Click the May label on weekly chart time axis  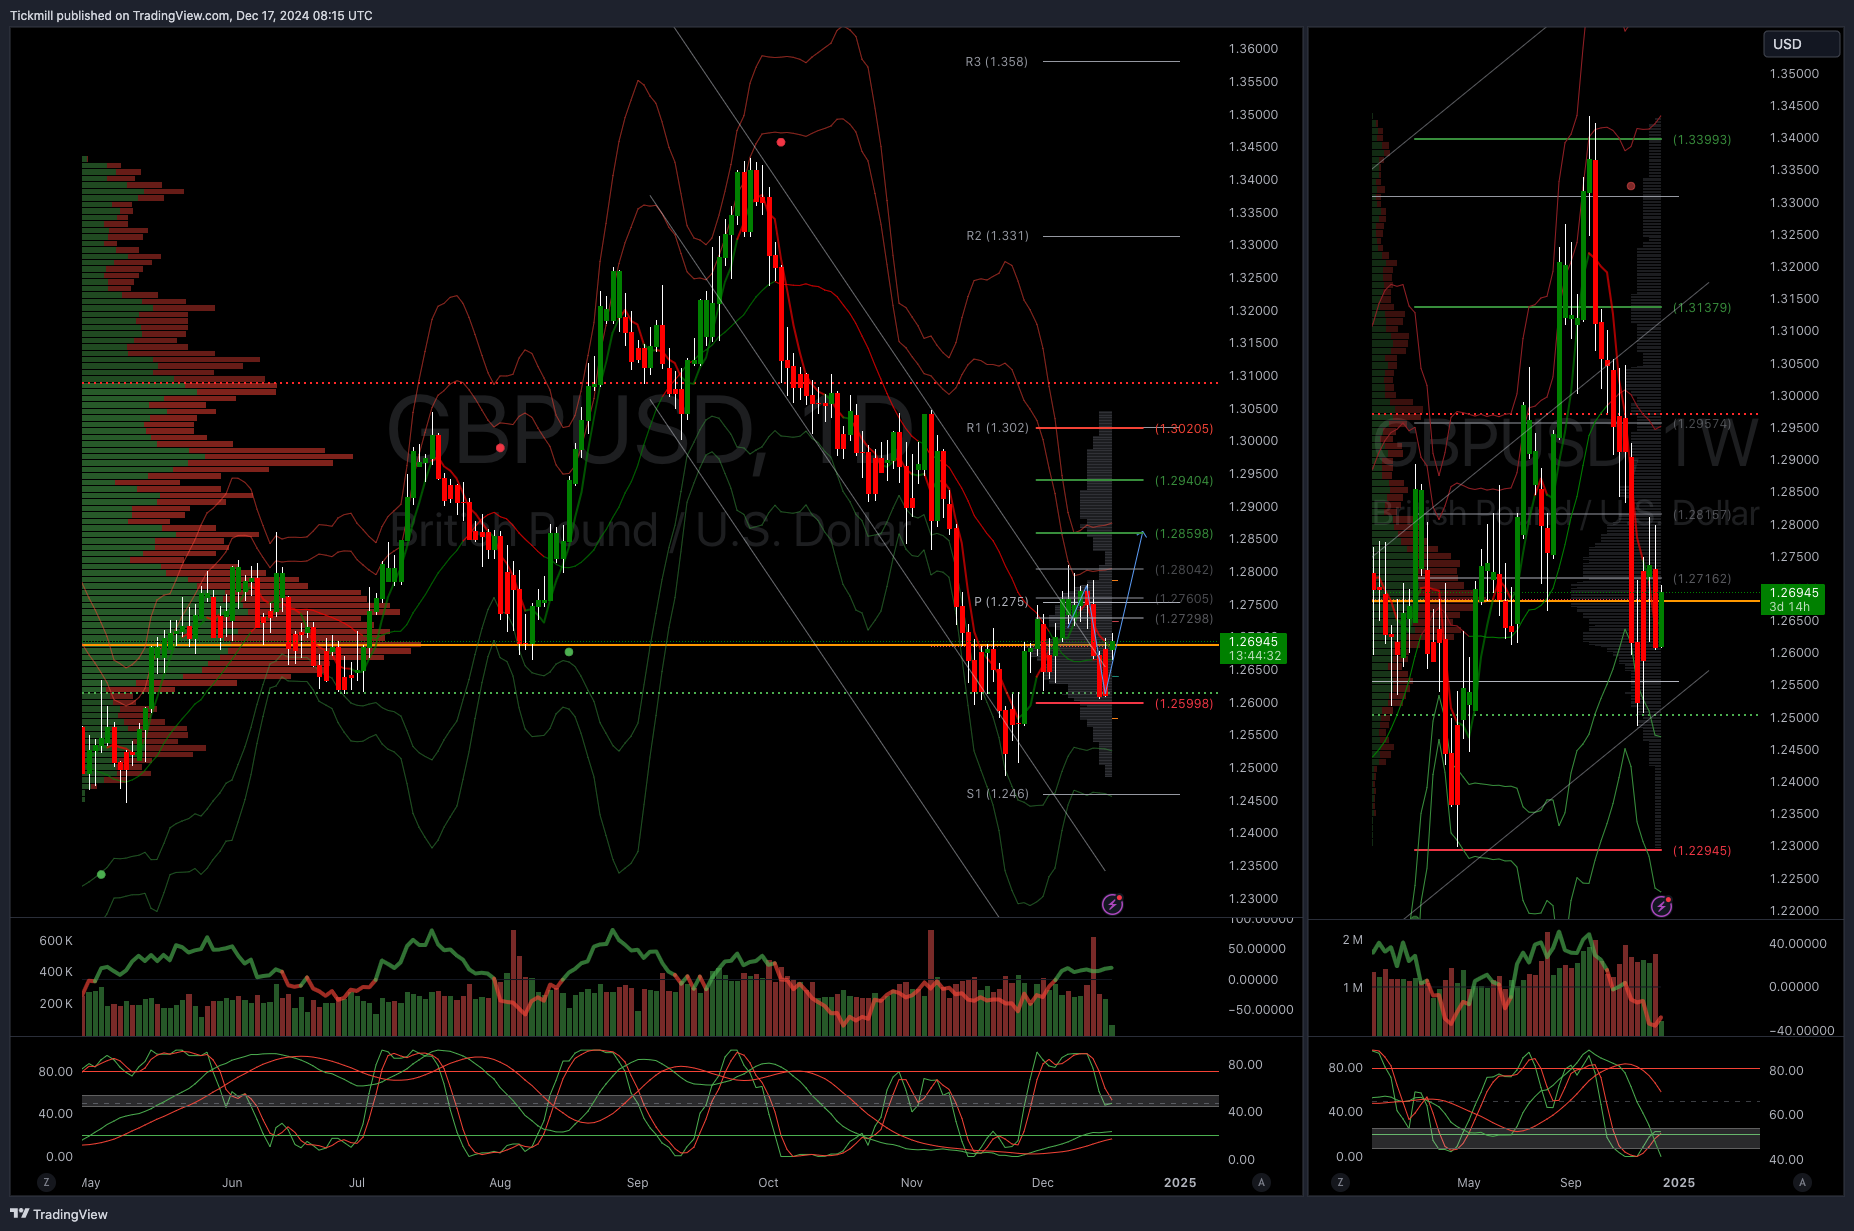click(1469, 1183)
